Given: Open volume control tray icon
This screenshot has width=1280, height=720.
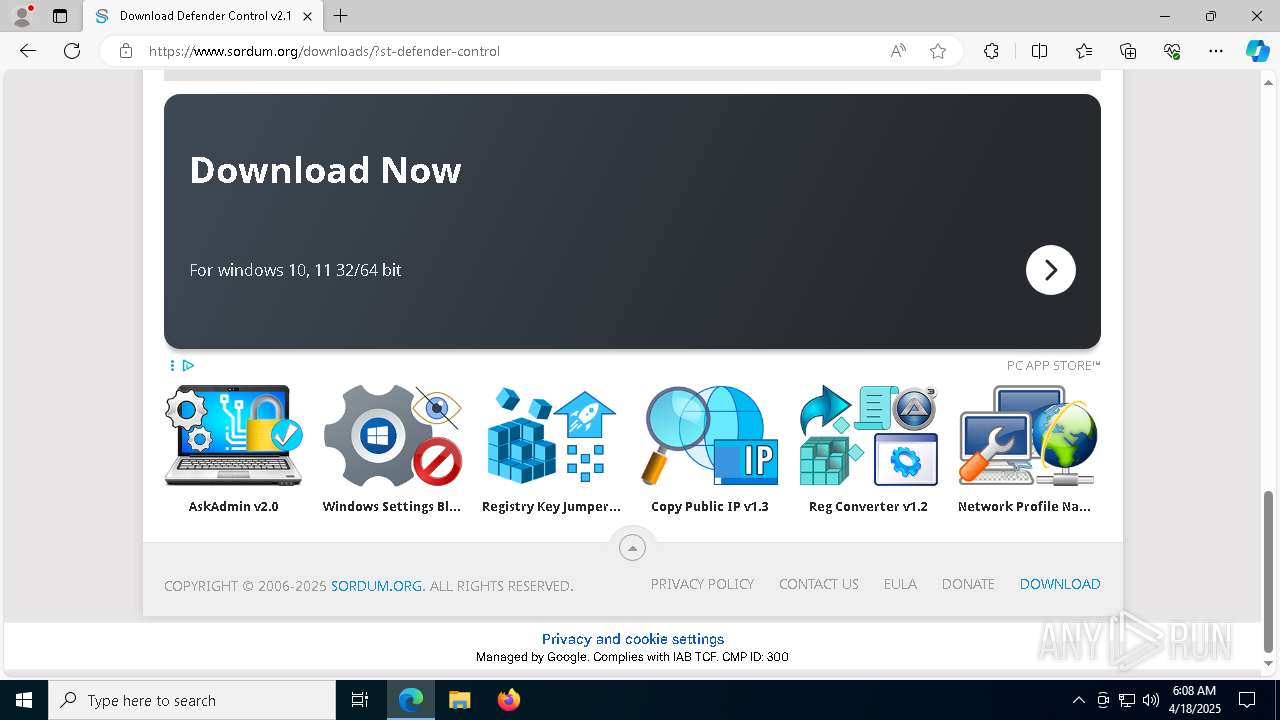Looking at the screenshot, I should pos(1151,700).
